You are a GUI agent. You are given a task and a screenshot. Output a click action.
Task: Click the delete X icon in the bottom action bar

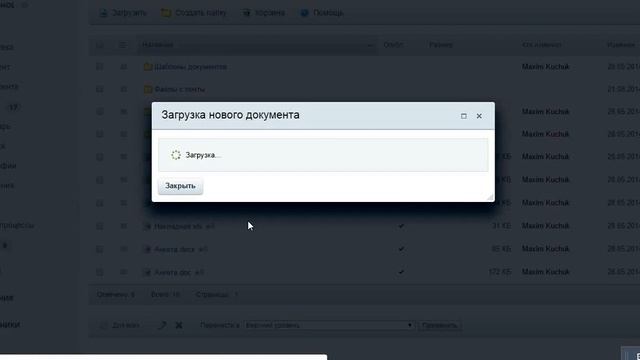click(179, 325)
